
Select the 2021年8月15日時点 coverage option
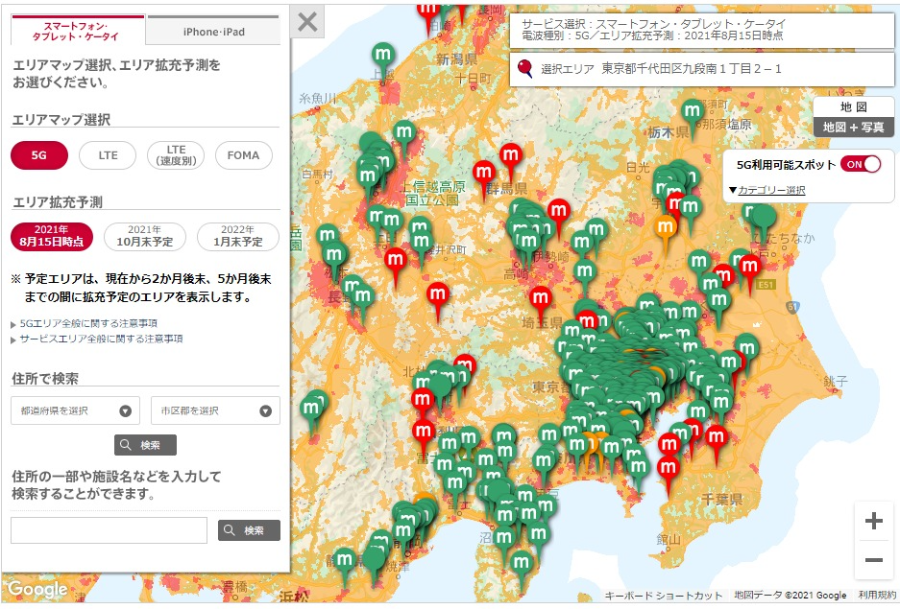pyautogui.click(x=52, y=236)
